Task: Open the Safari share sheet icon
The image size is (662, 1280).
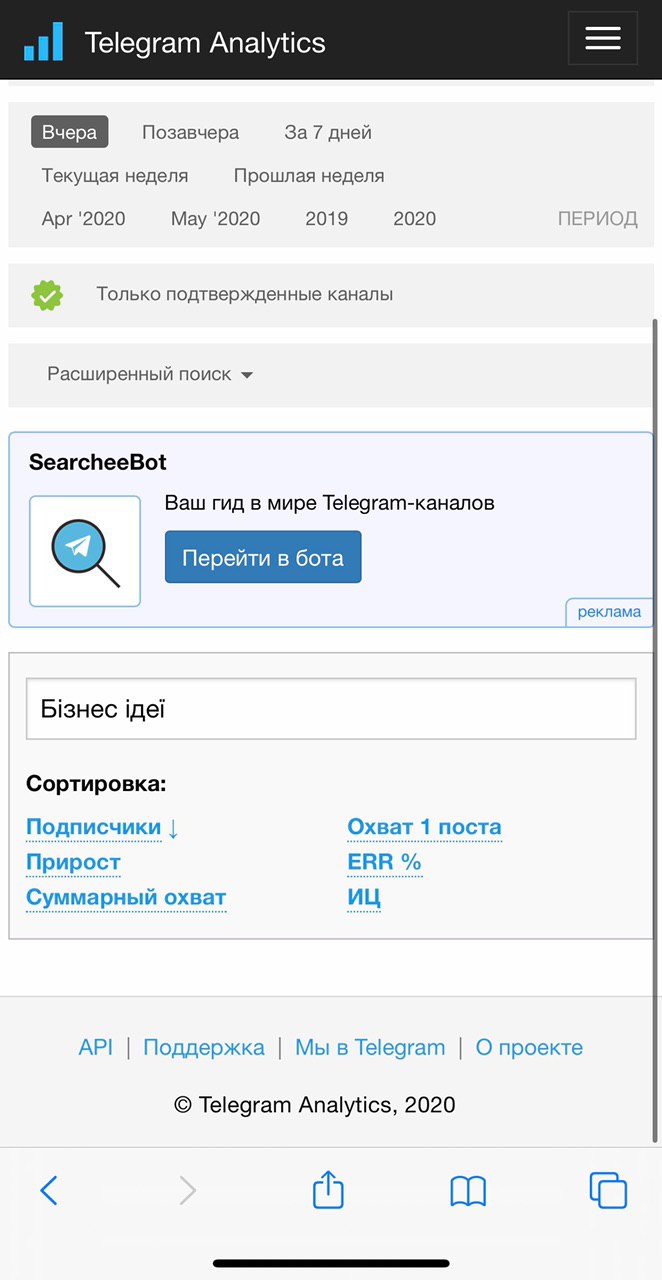Action: pyautogui.click(x=328, y=1189)
